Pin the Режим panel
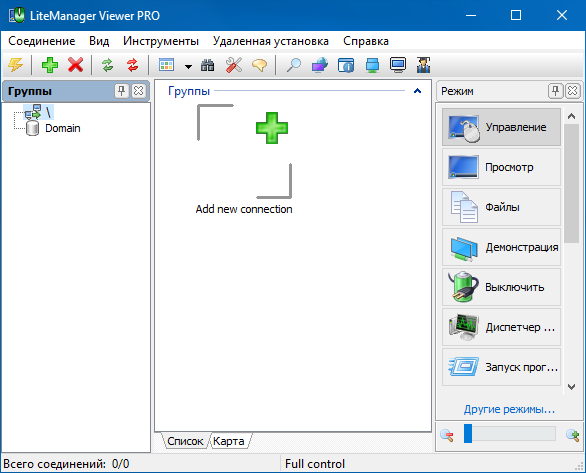This screenshot has height=473, width=586. tap(555, 91)
